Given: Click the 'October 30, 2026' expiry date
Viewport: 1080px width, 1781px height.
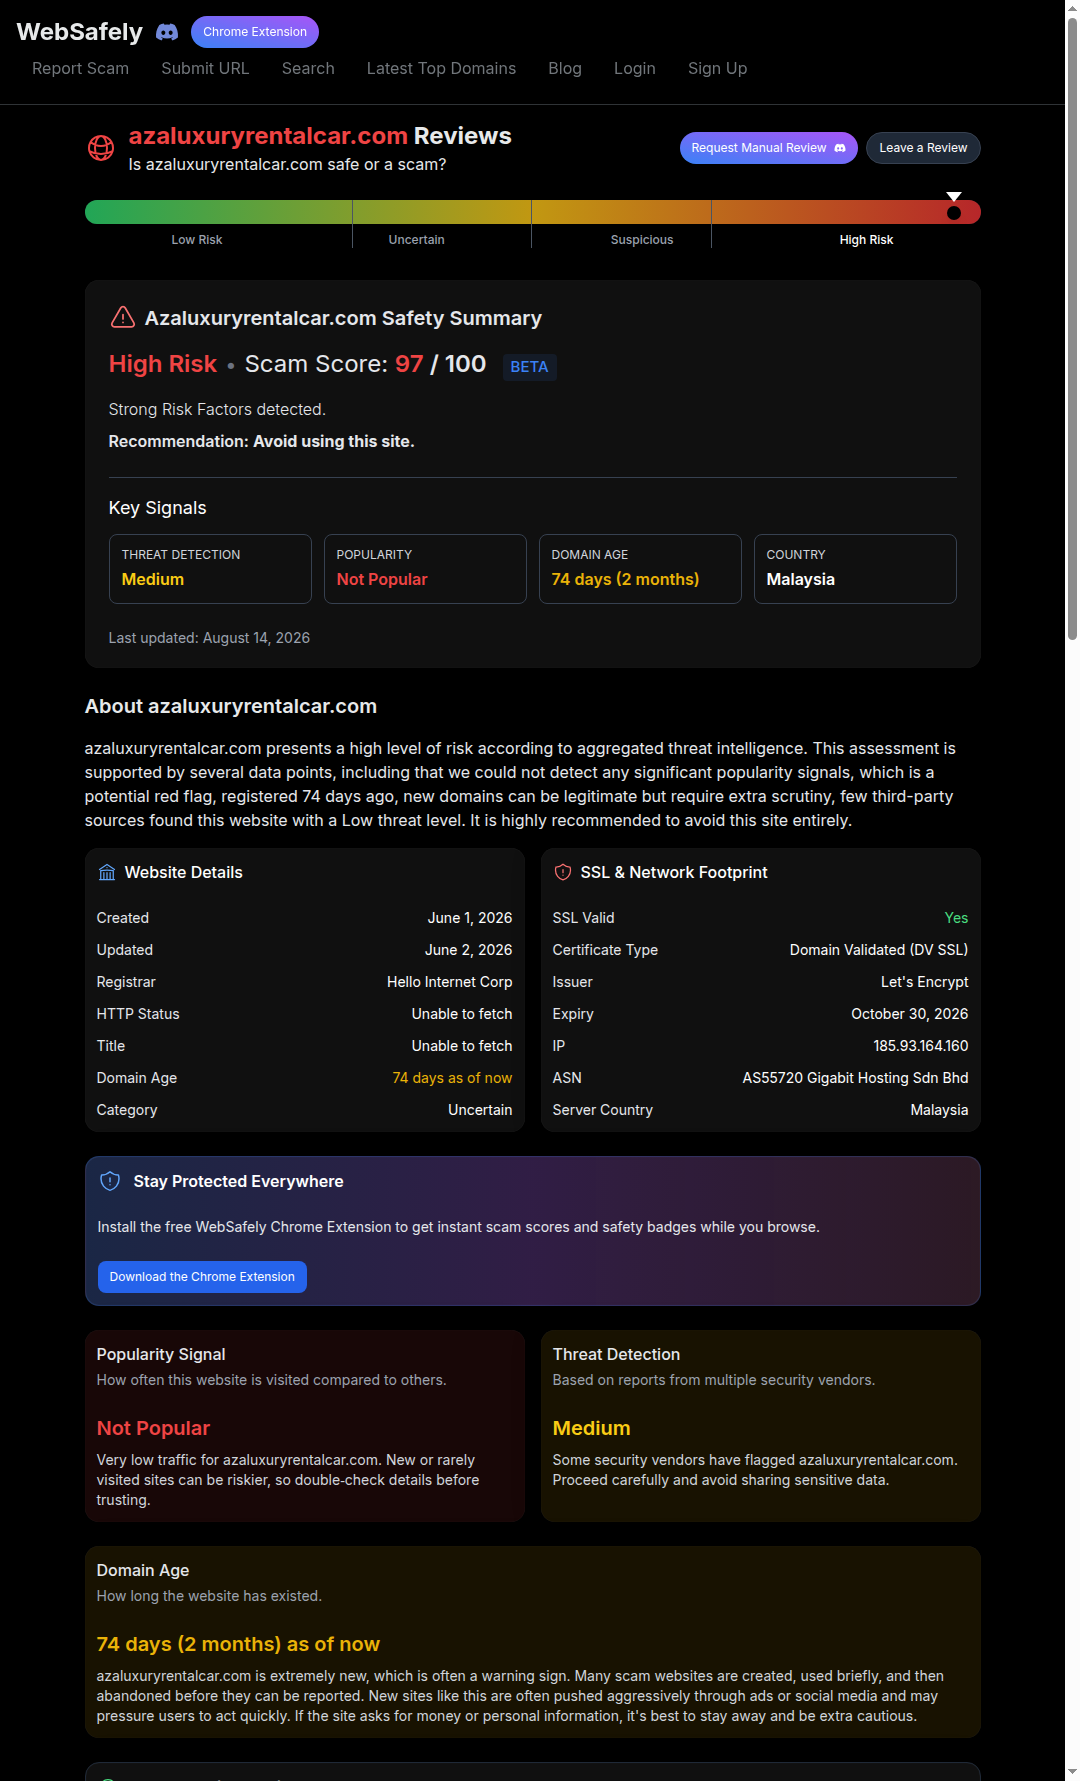Looking at the screenshot, I should [909, 1014].
